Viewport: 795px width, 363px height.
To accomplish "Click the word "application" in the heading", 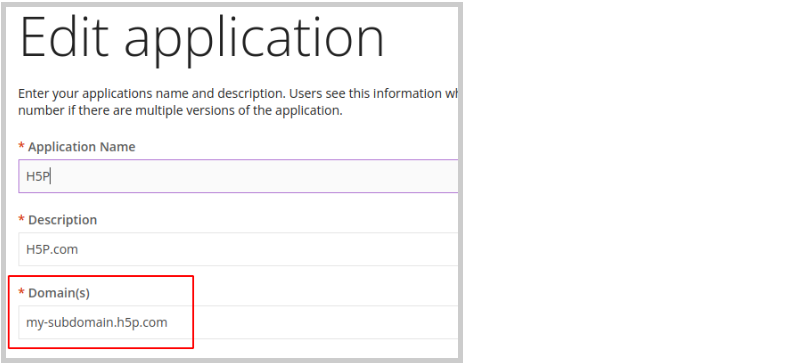I will 255,41.
